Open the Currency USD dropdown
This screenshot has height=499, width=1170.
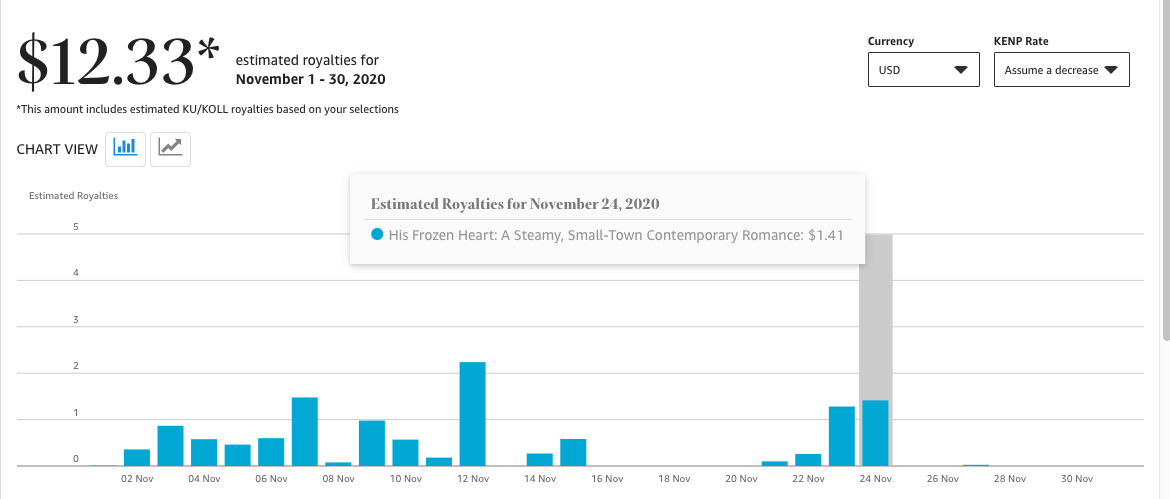click(x=924, y=69)
